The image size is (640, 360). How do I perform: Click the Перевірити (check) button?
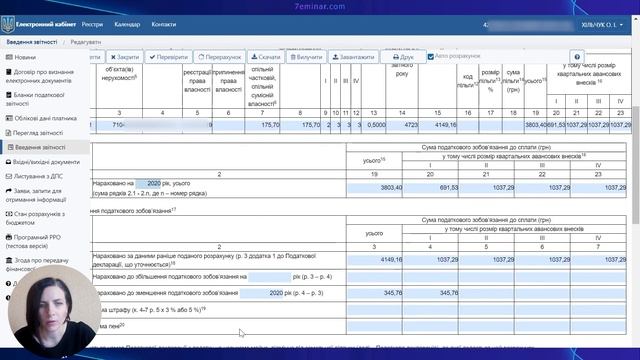click(x=168, y=57)
